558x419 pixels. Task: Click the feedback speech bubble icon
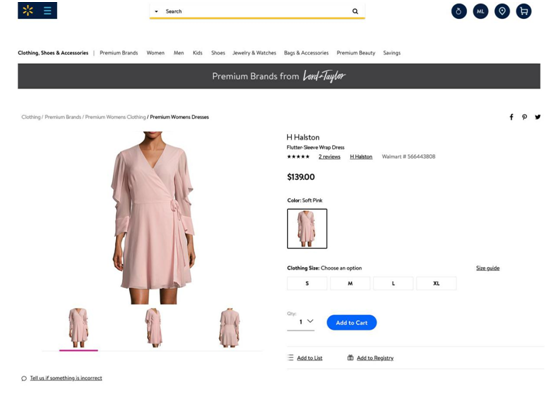(x=24, y=378)
